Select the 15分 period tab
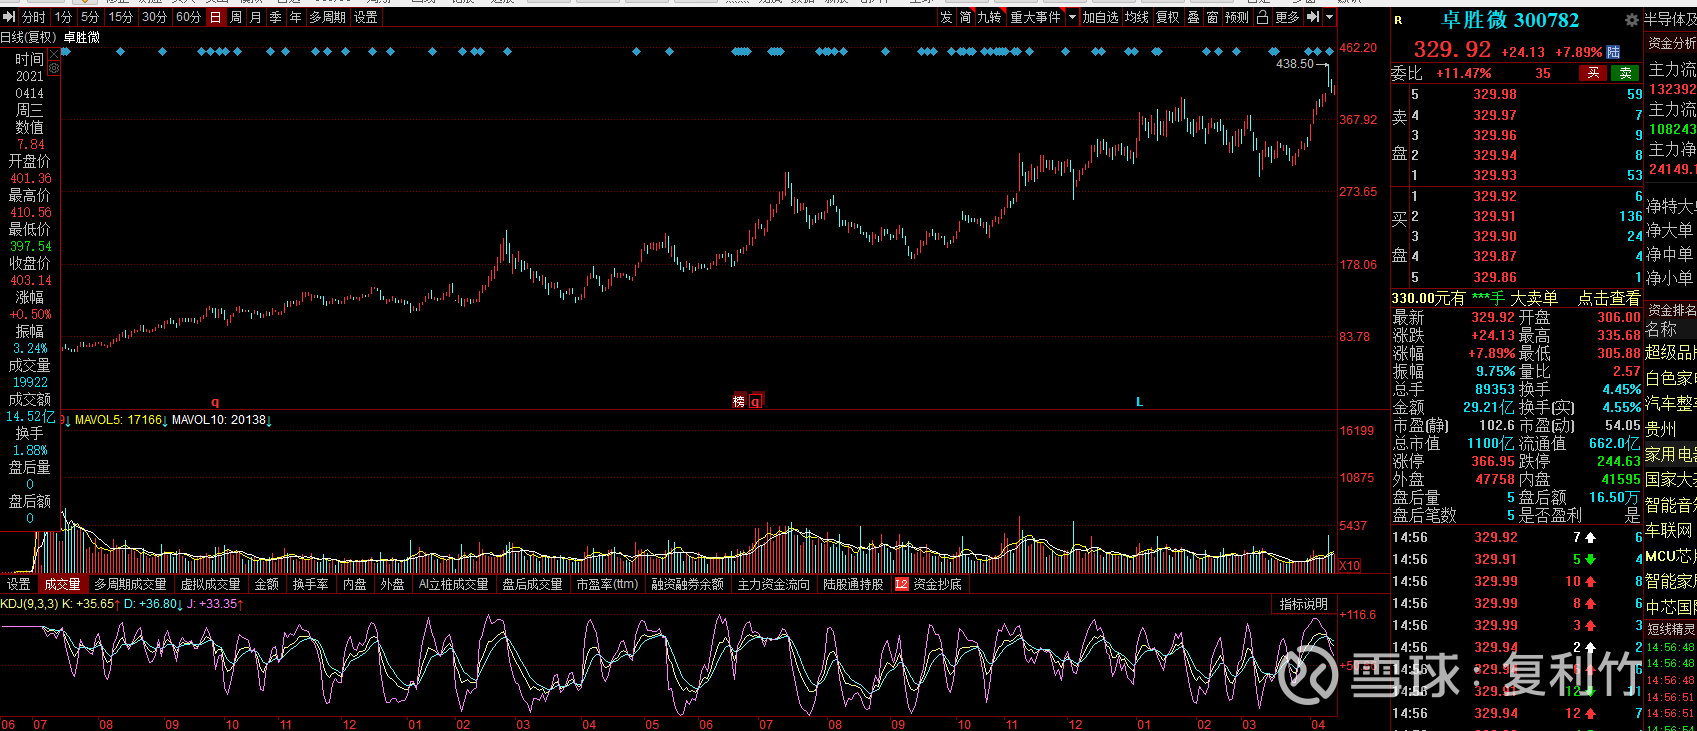1697x731 pixels. coord(120,17)
